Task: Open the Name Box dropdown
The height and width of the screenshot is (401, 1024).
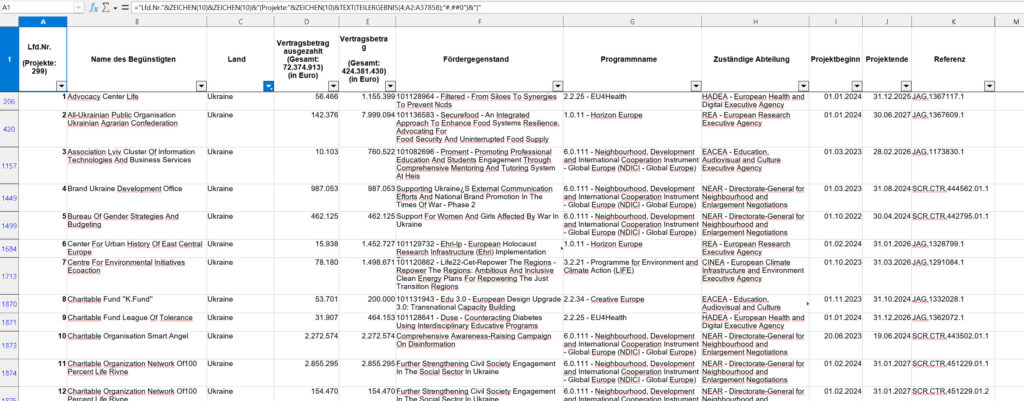Action: [x=77, y=7]
